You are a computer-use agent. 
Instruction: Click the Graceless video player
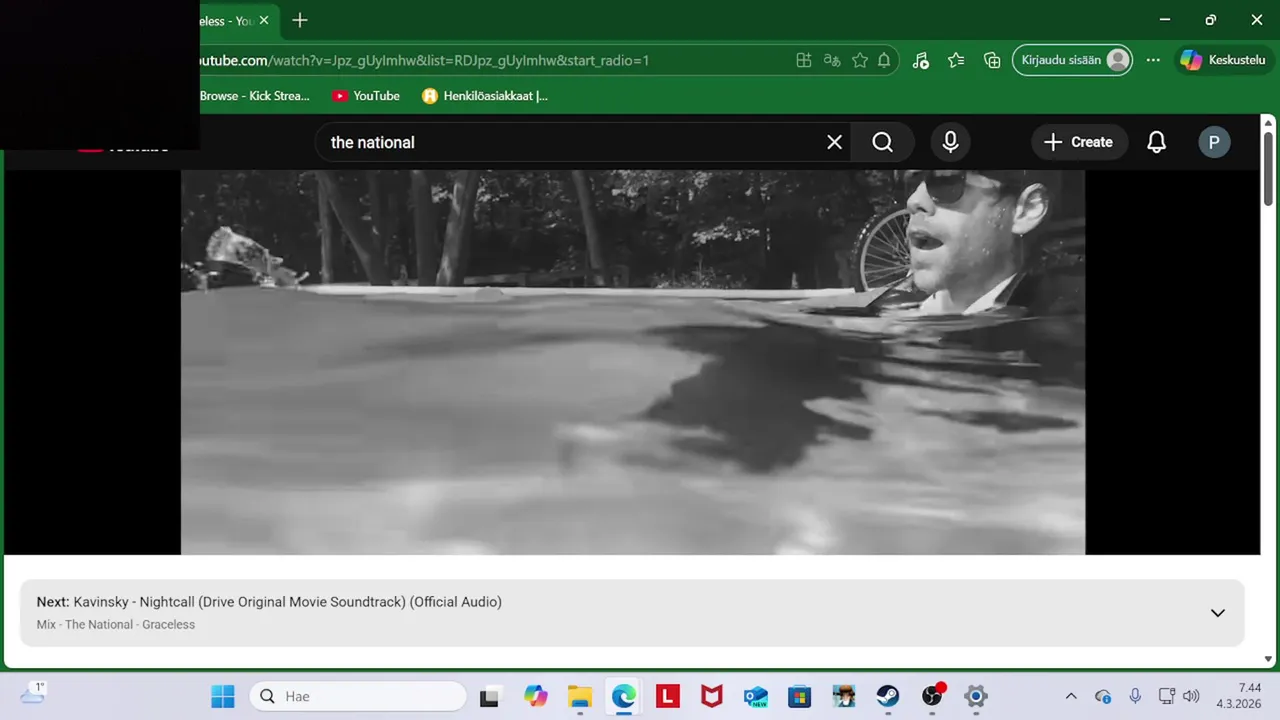[632, 362]
